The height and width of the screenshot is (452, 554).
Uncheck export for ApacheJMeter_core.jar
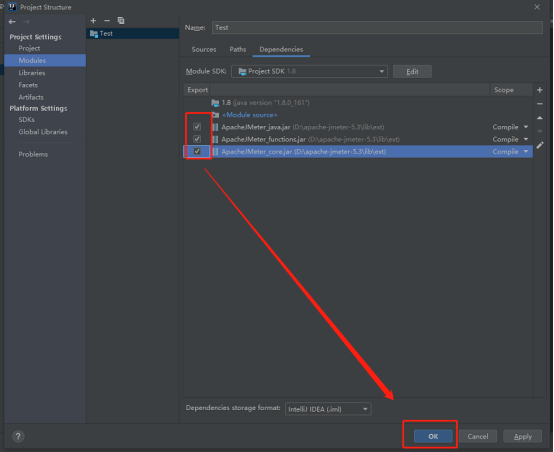pos(197,151)
